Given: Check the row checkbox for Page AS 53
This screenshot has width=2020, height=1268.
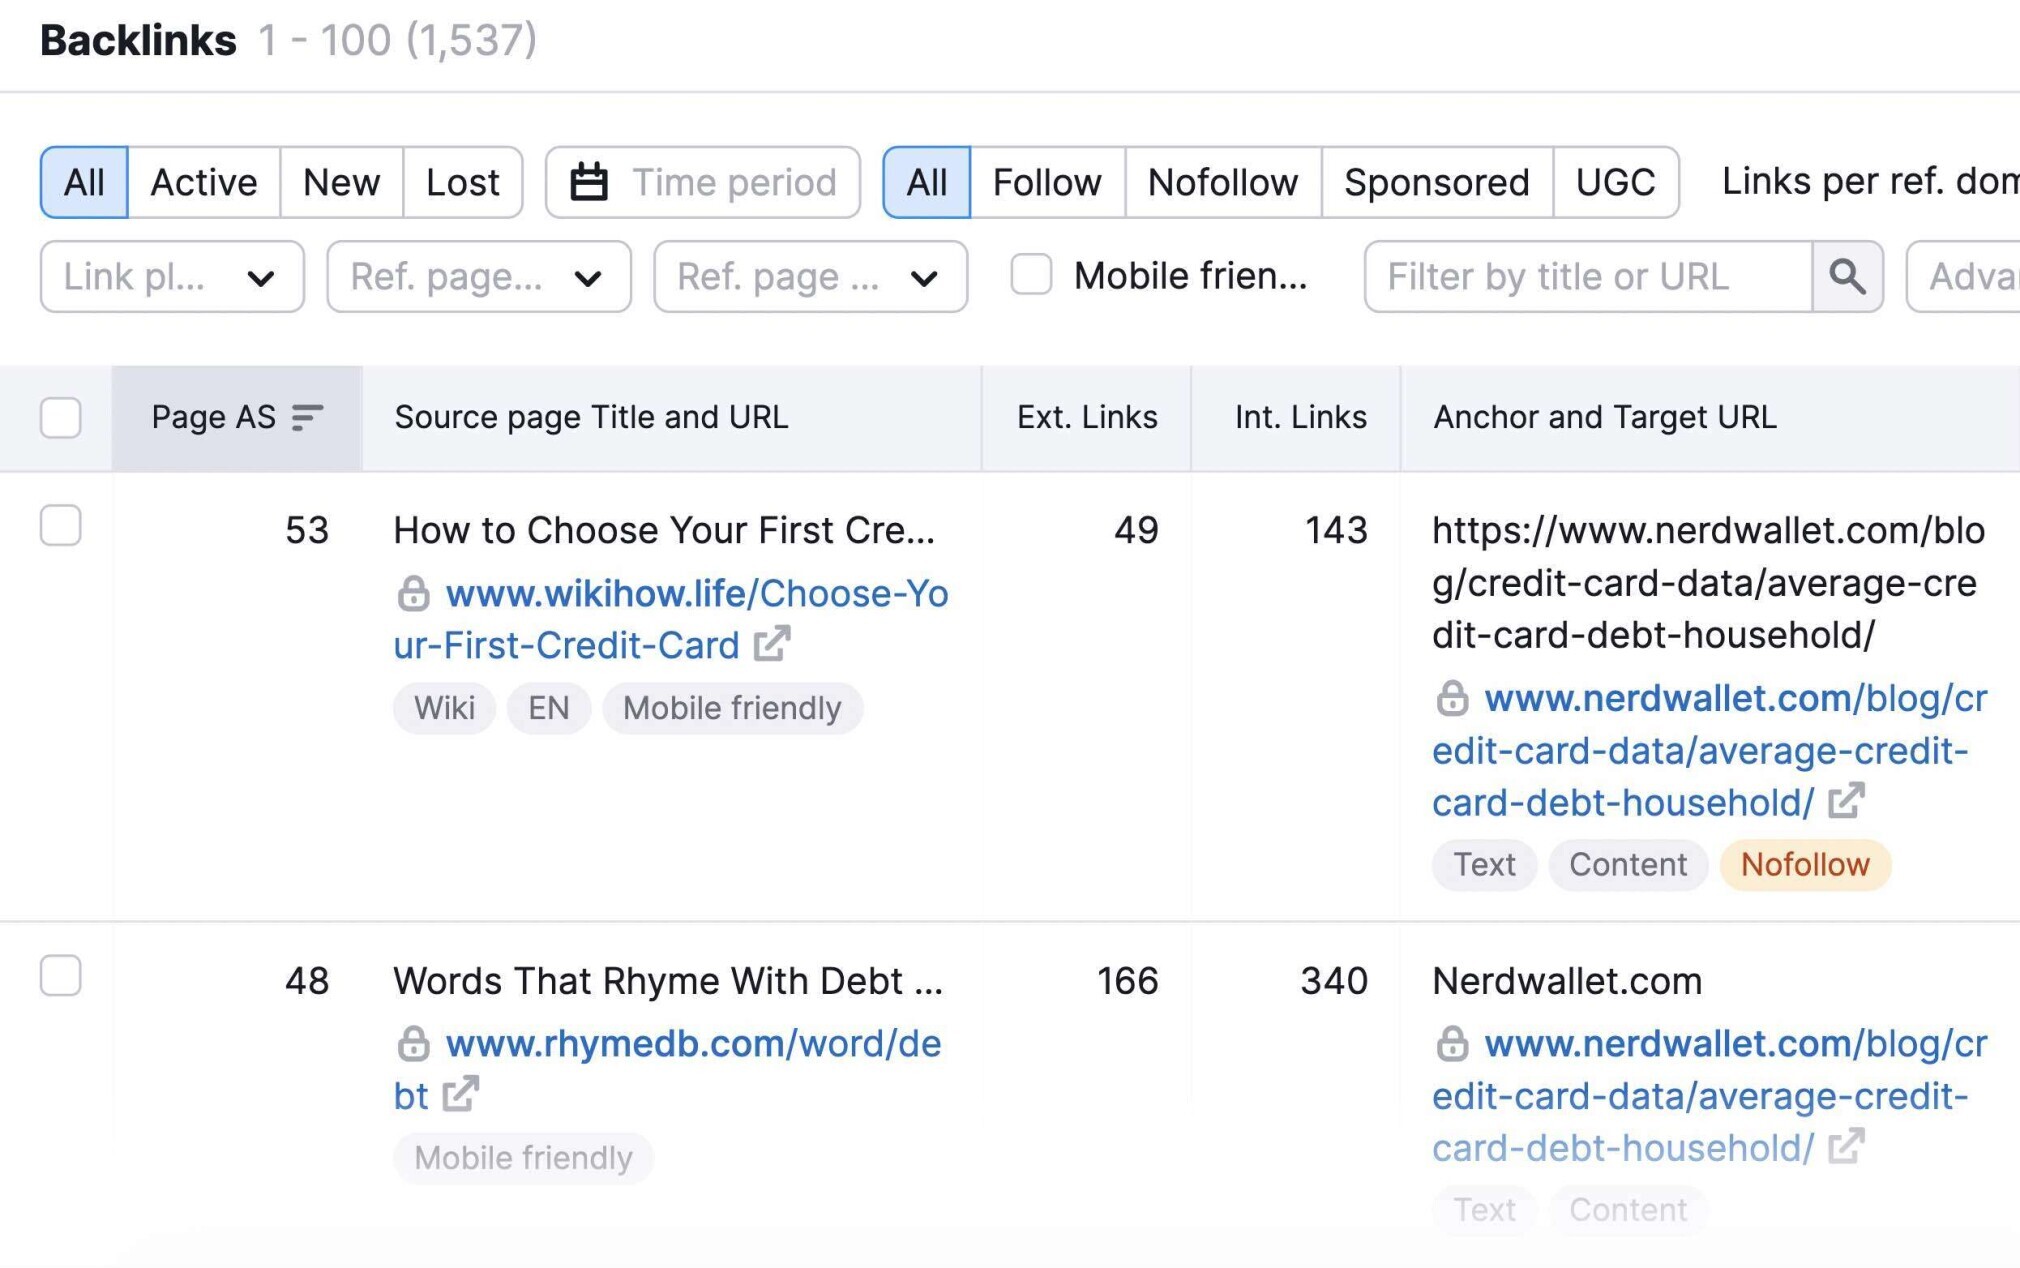Looking at the screenshot, I should pos(61,526).
